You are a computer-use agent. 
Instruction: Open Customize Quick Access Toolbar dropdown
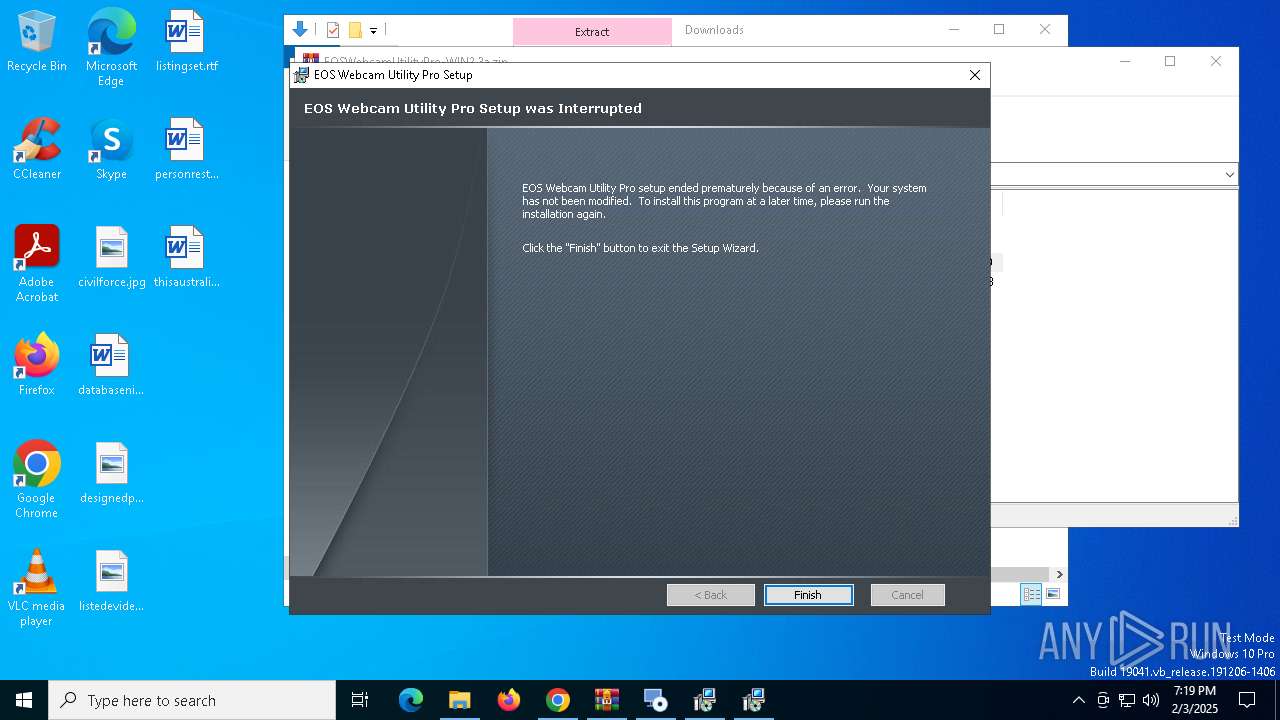(x=373, y=31)
